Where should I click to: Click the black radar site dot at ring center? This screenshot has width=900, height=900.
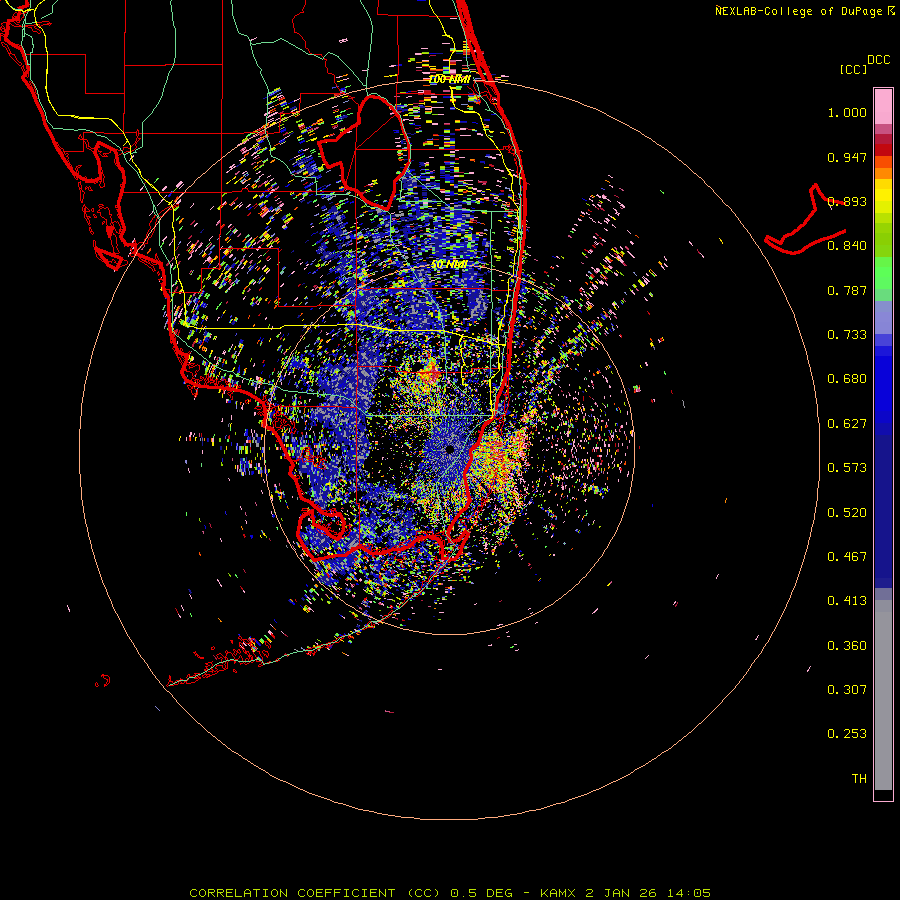pyautogui.click(x=450, y=449)
